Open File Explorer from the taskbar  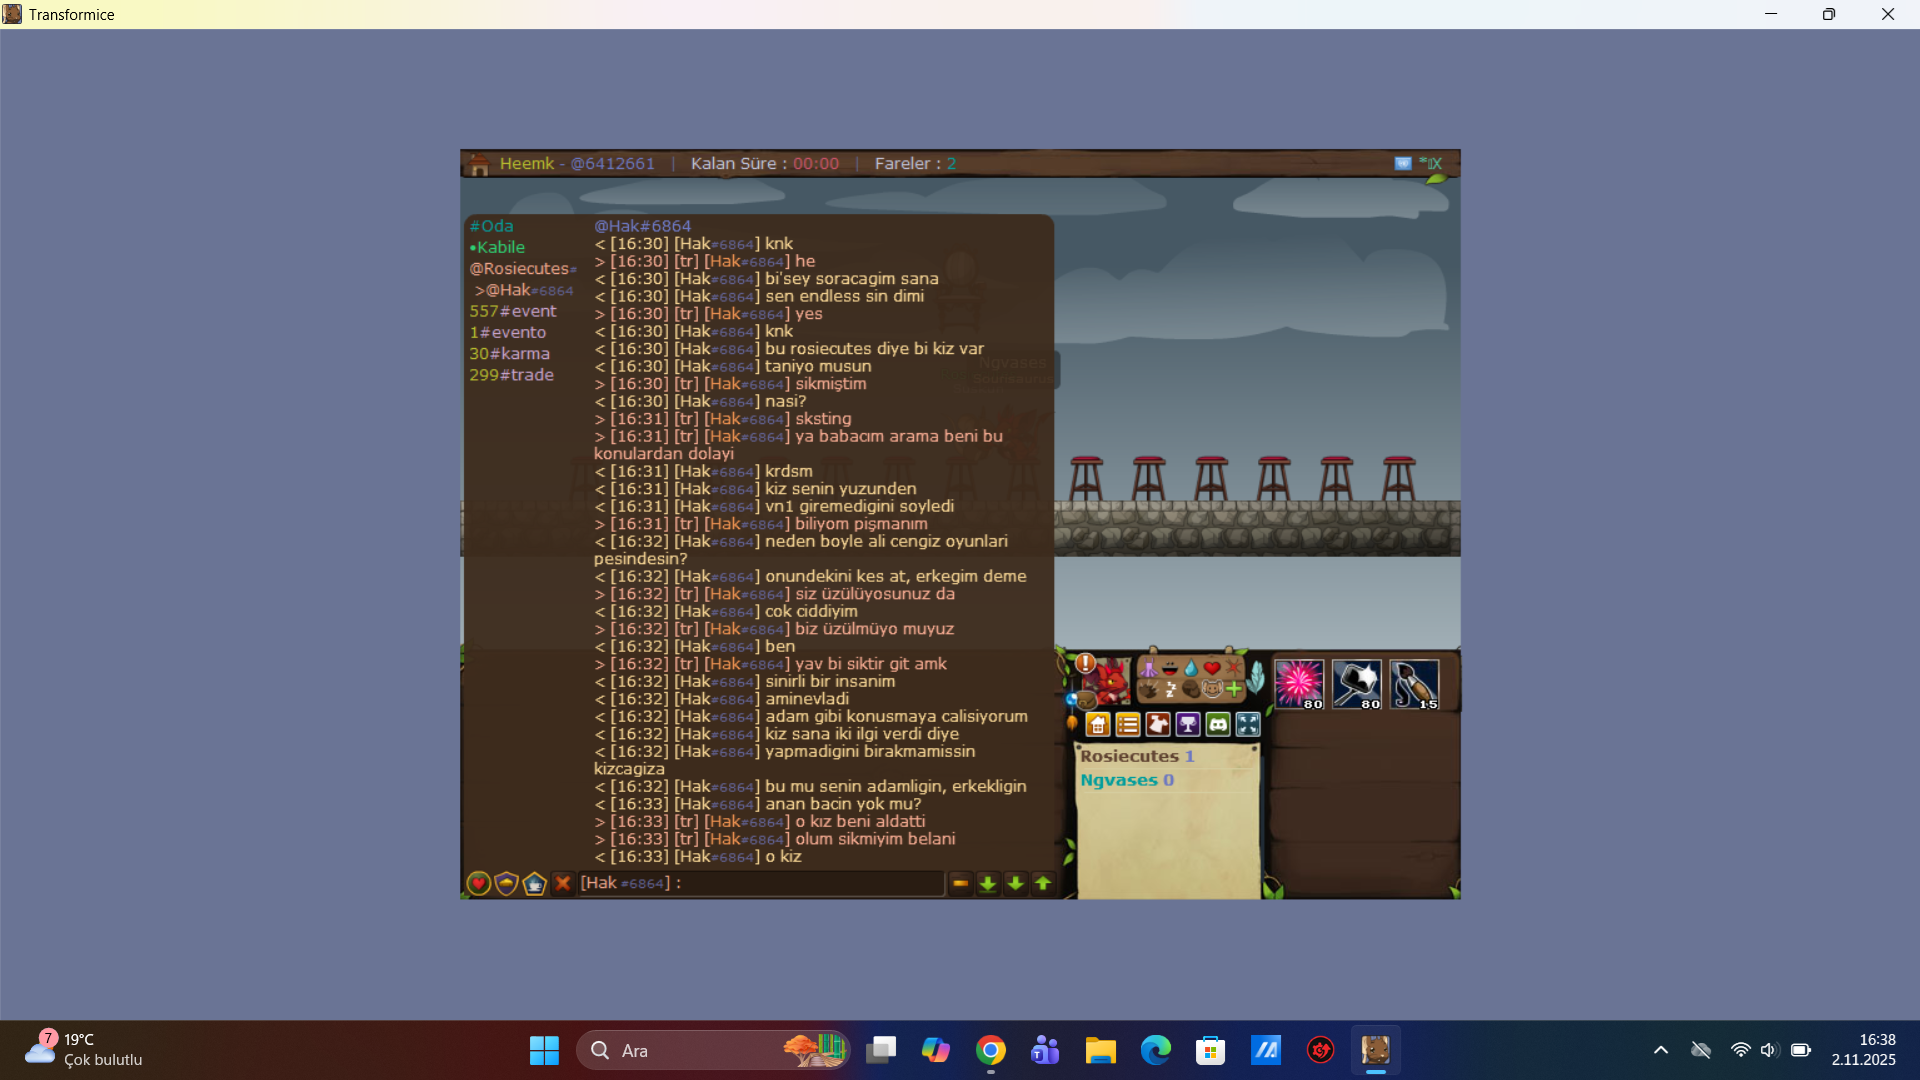click(x=1101, y=1051)
